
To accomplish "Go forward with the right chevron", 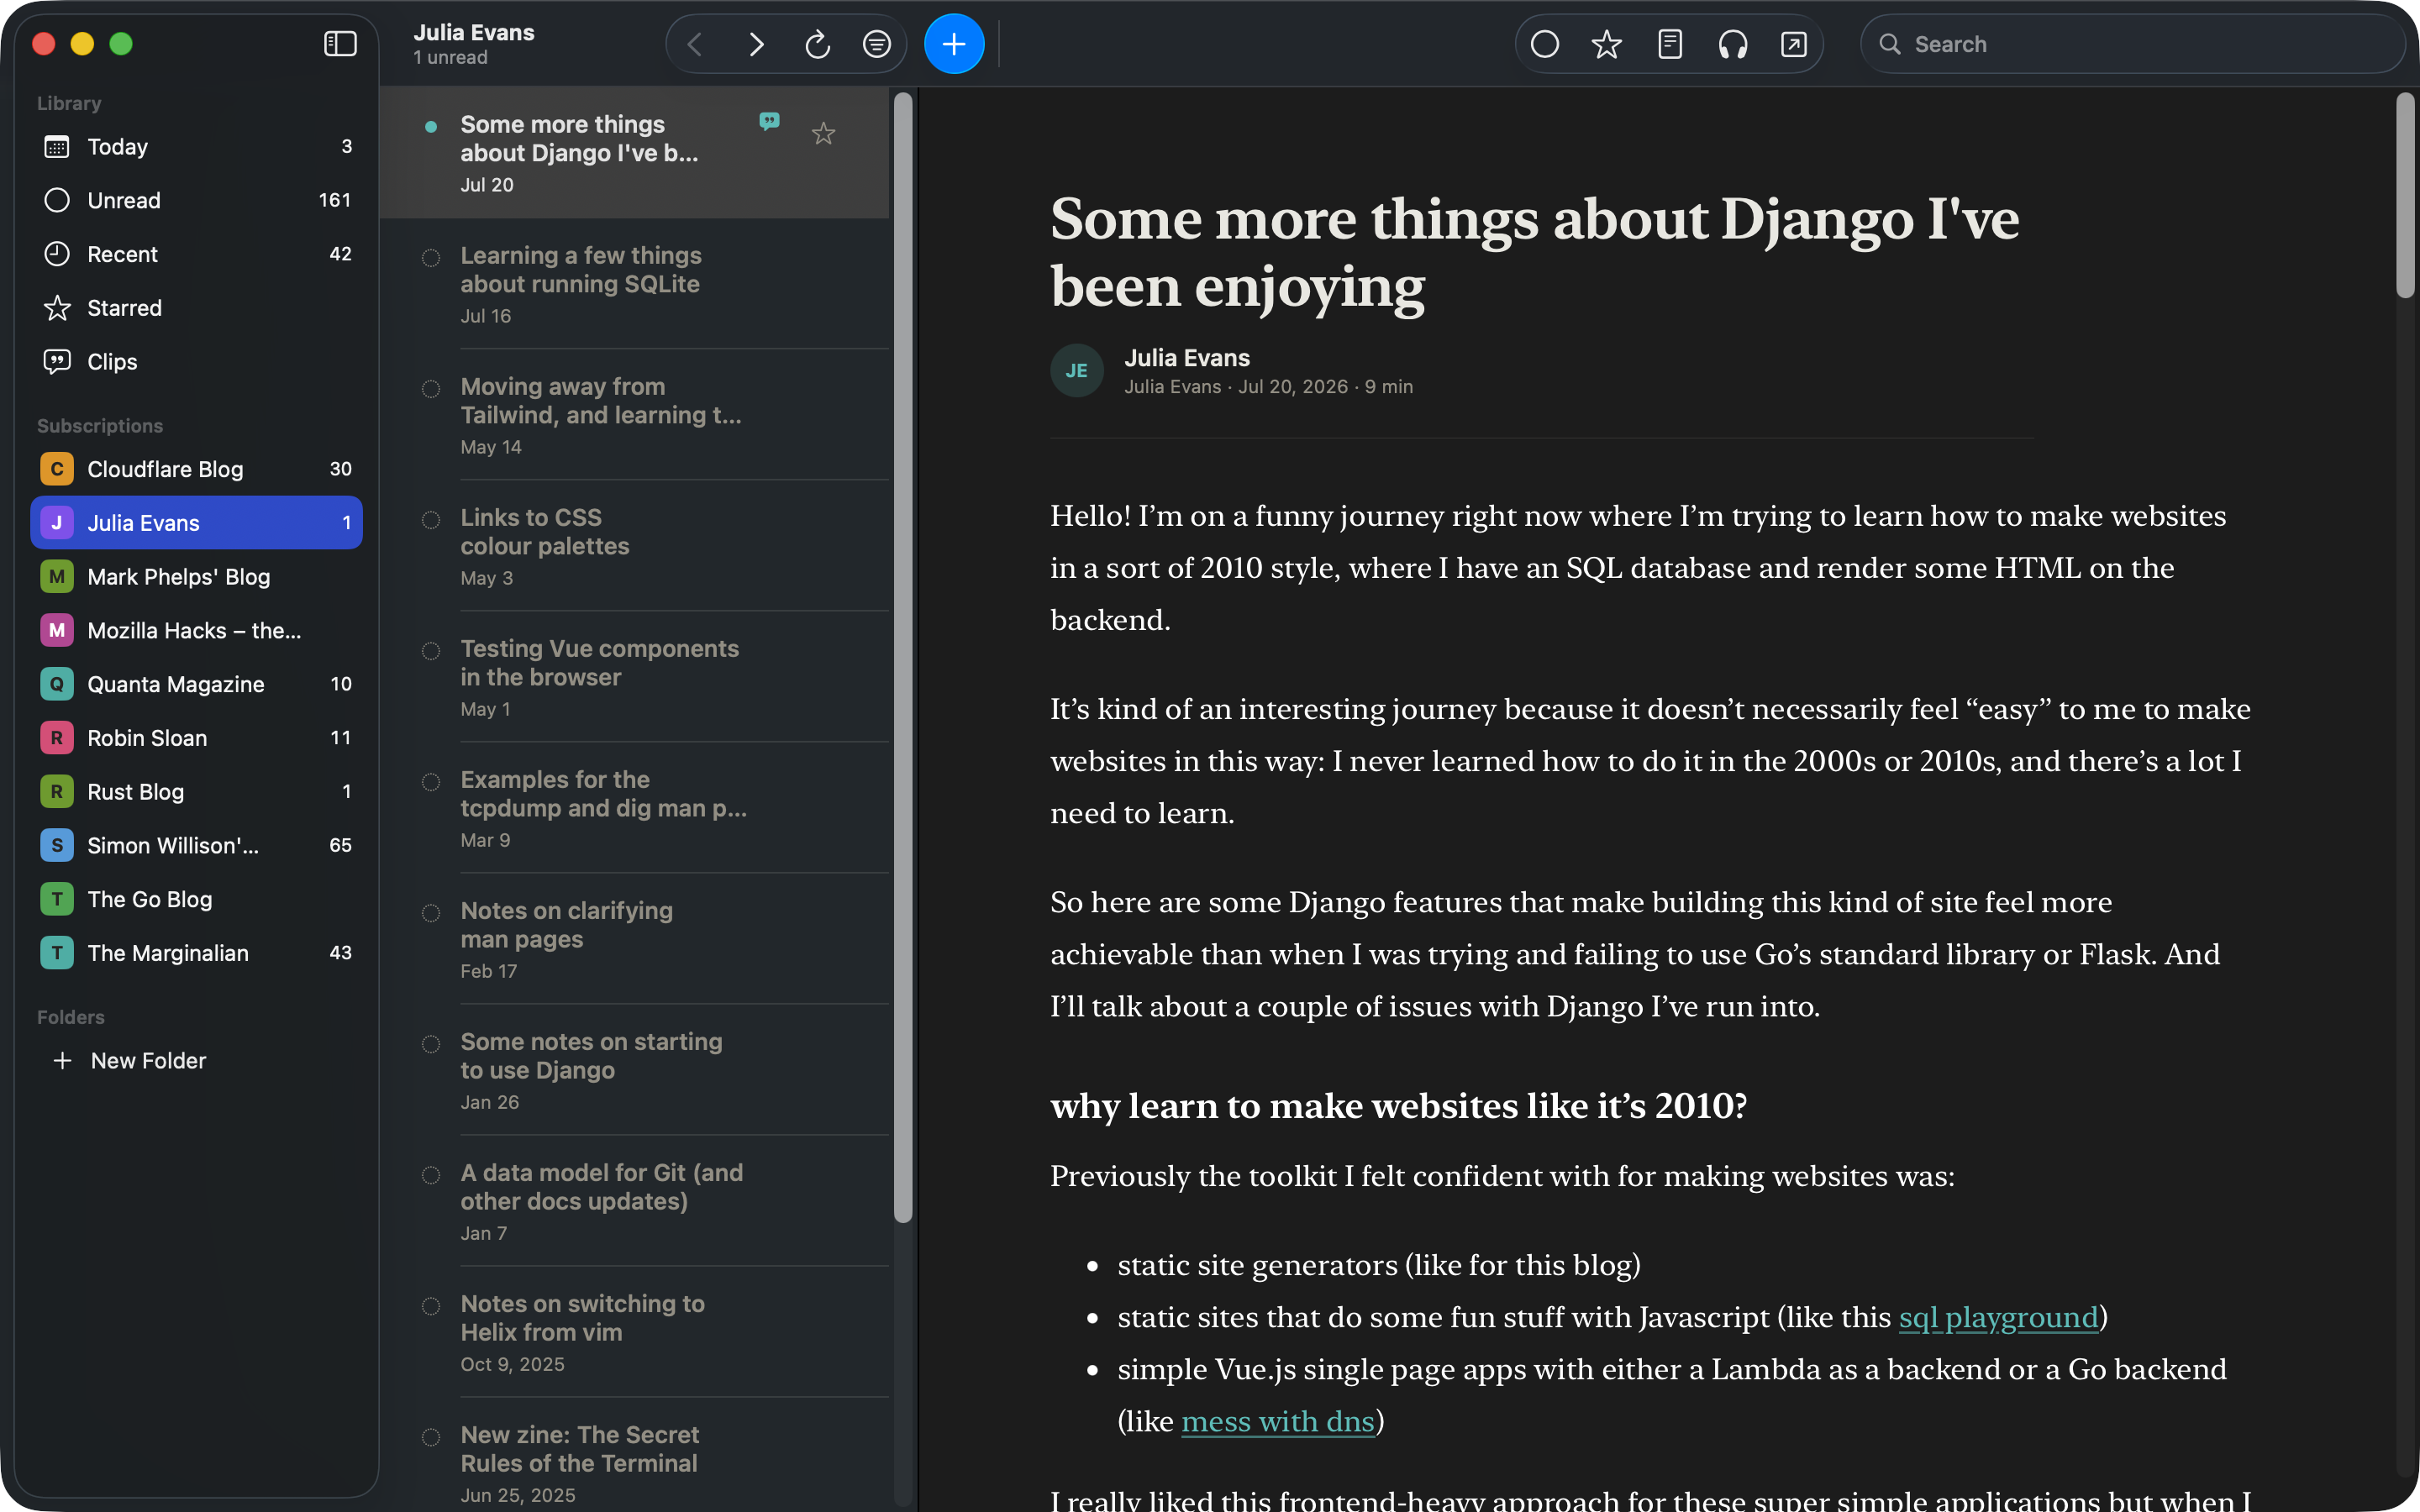I will click(756, 44).
